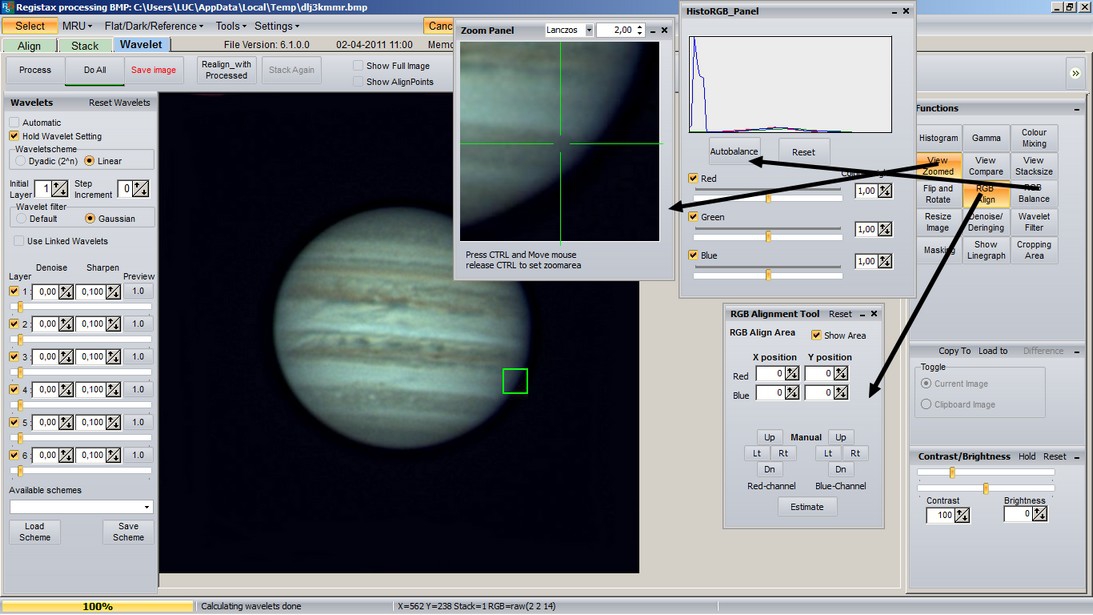Uncheck the Green channel checkbox

694,217
